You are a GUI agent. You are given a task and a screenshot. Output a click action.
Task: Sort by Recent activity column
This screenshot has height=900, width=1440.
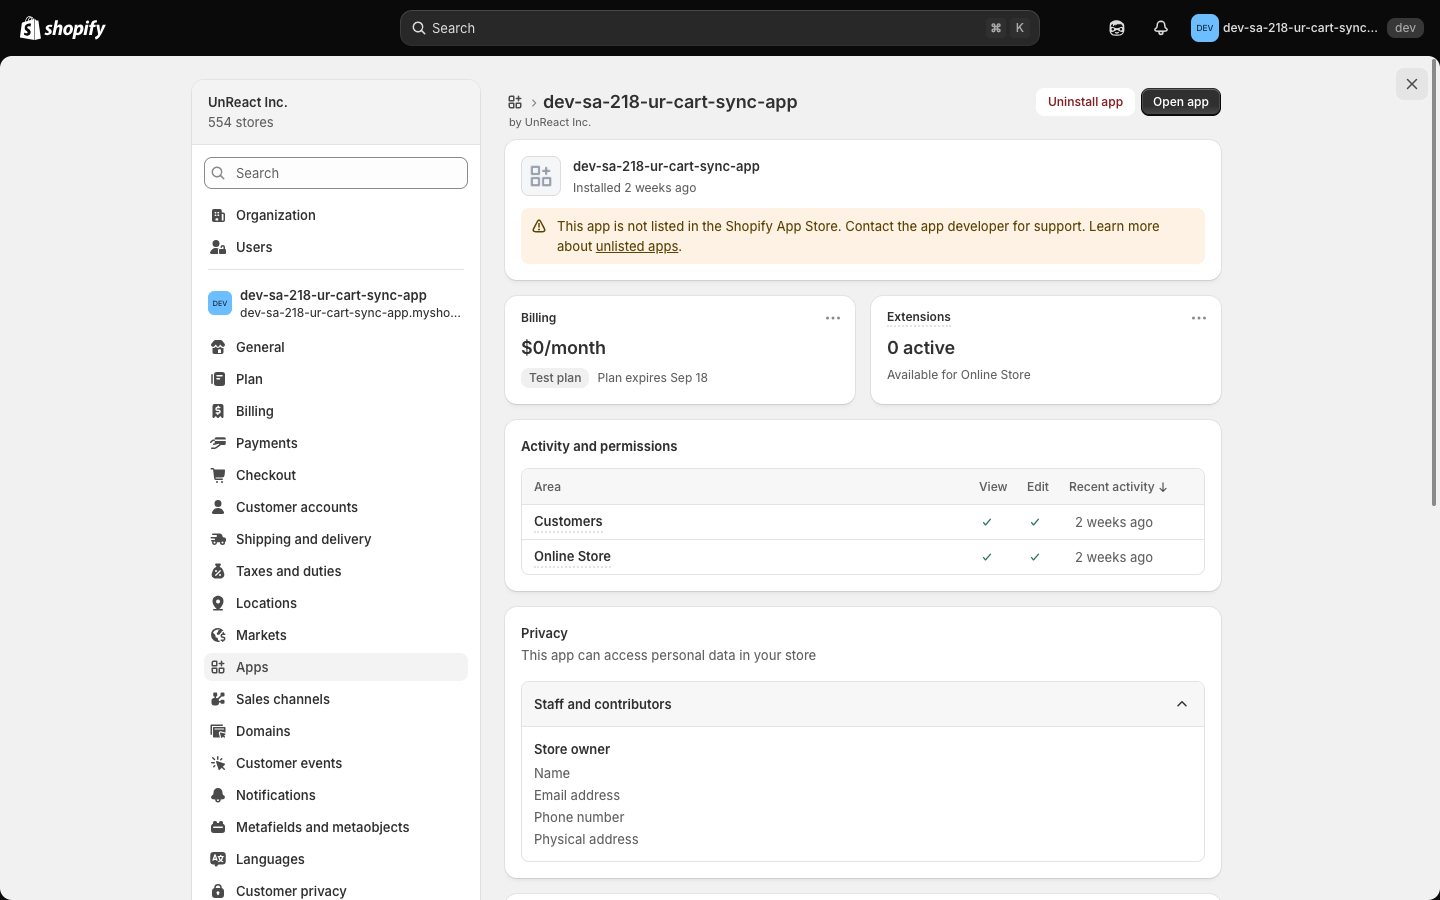1118,487
